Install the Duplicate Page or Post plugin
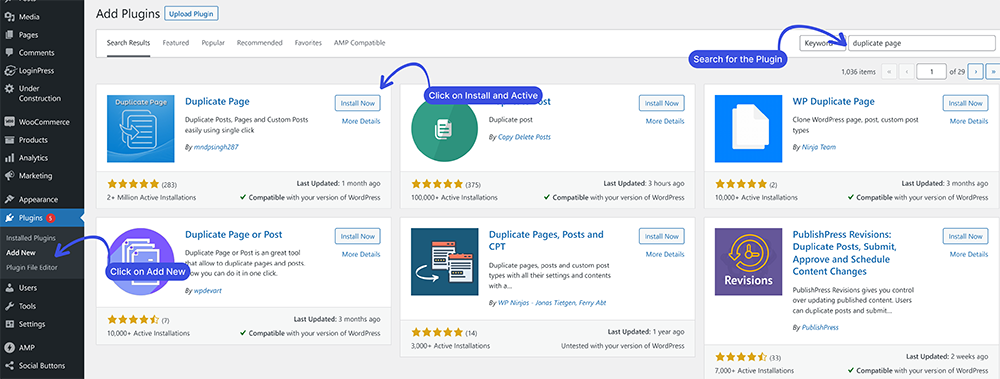Screen dimensions: 1000x379 pyautogui.click(x=357, y=236)
